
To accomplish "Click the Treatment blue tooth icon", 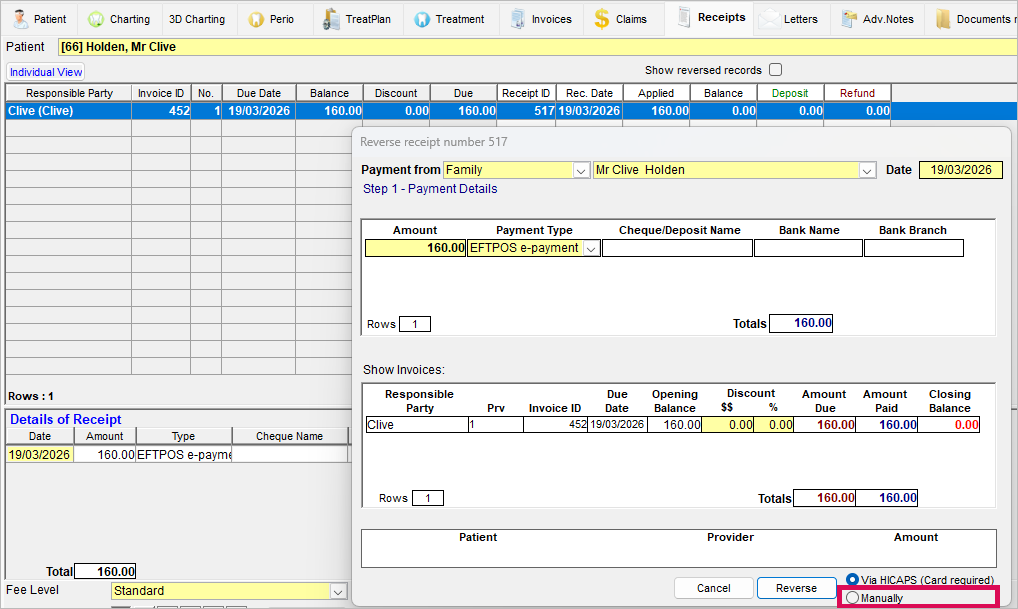I will point(421,19).
